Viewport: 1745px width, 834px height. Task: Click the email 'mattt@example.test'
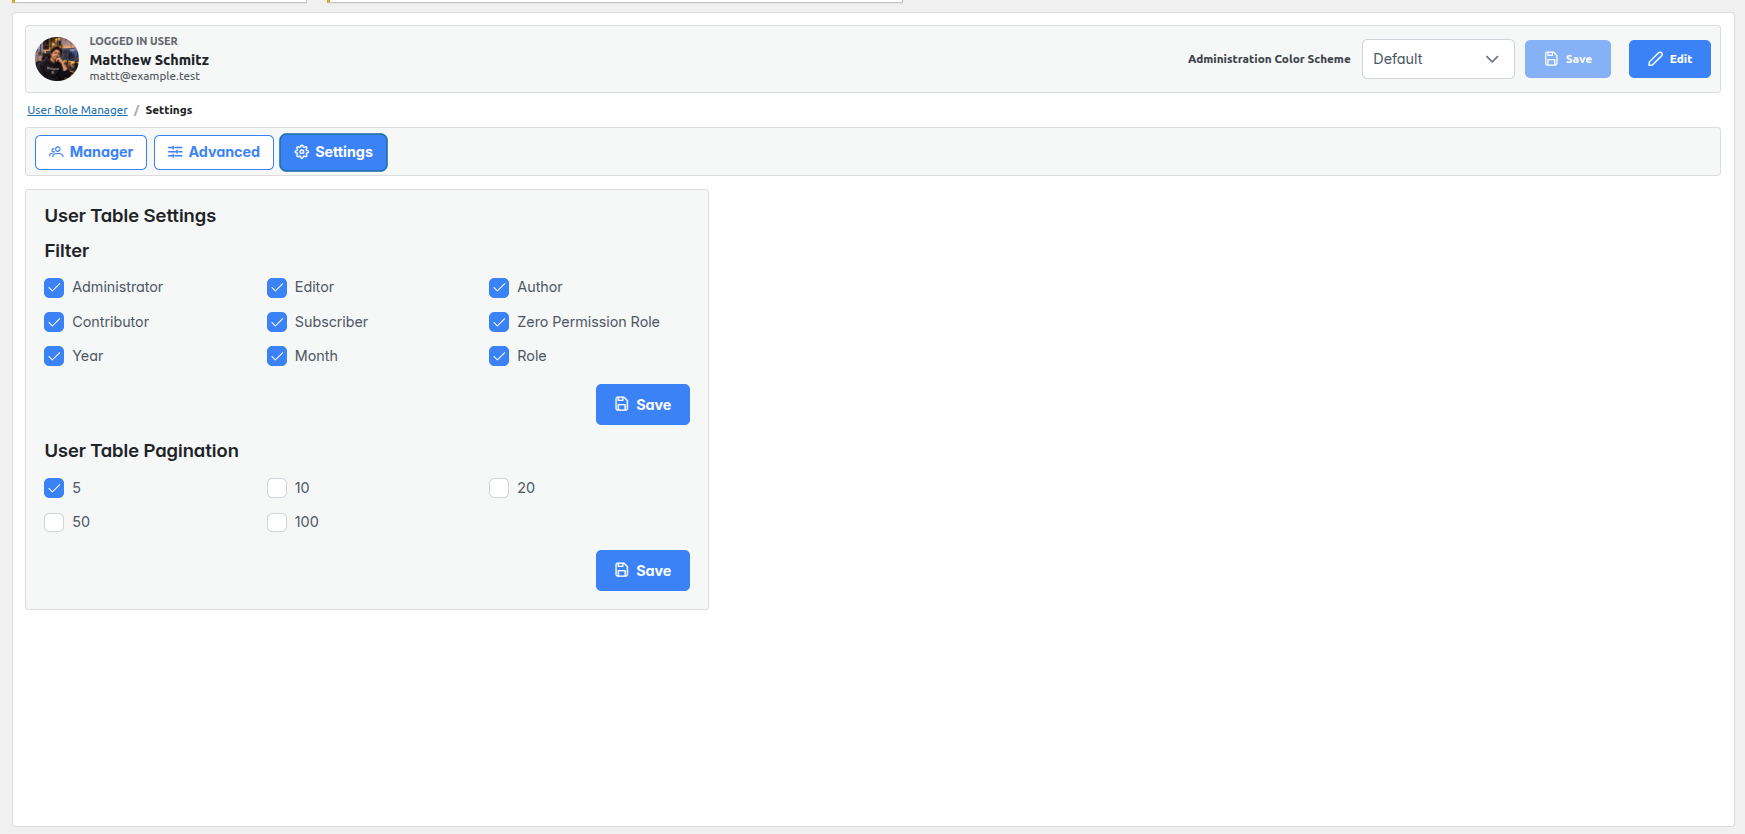pyautogui.click(x=145, y=76)
